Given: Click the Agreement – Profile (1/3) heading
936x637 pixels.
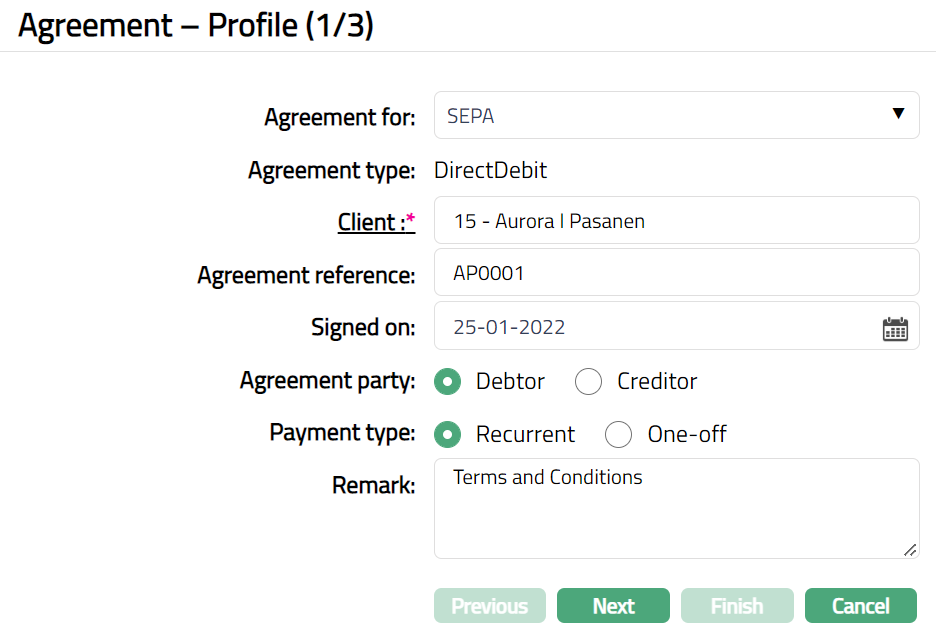Looking at the screenshot, I should (x=196, y=26).
